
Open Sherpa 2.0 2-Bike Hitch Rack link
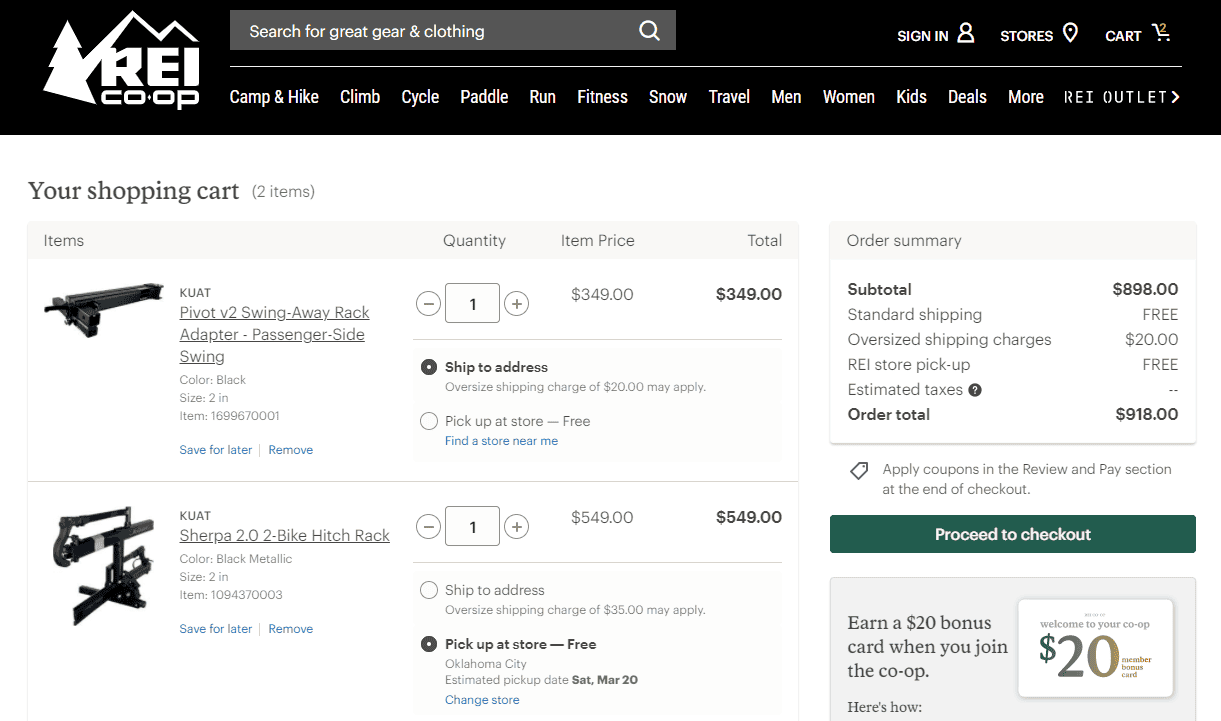point(284,536)
